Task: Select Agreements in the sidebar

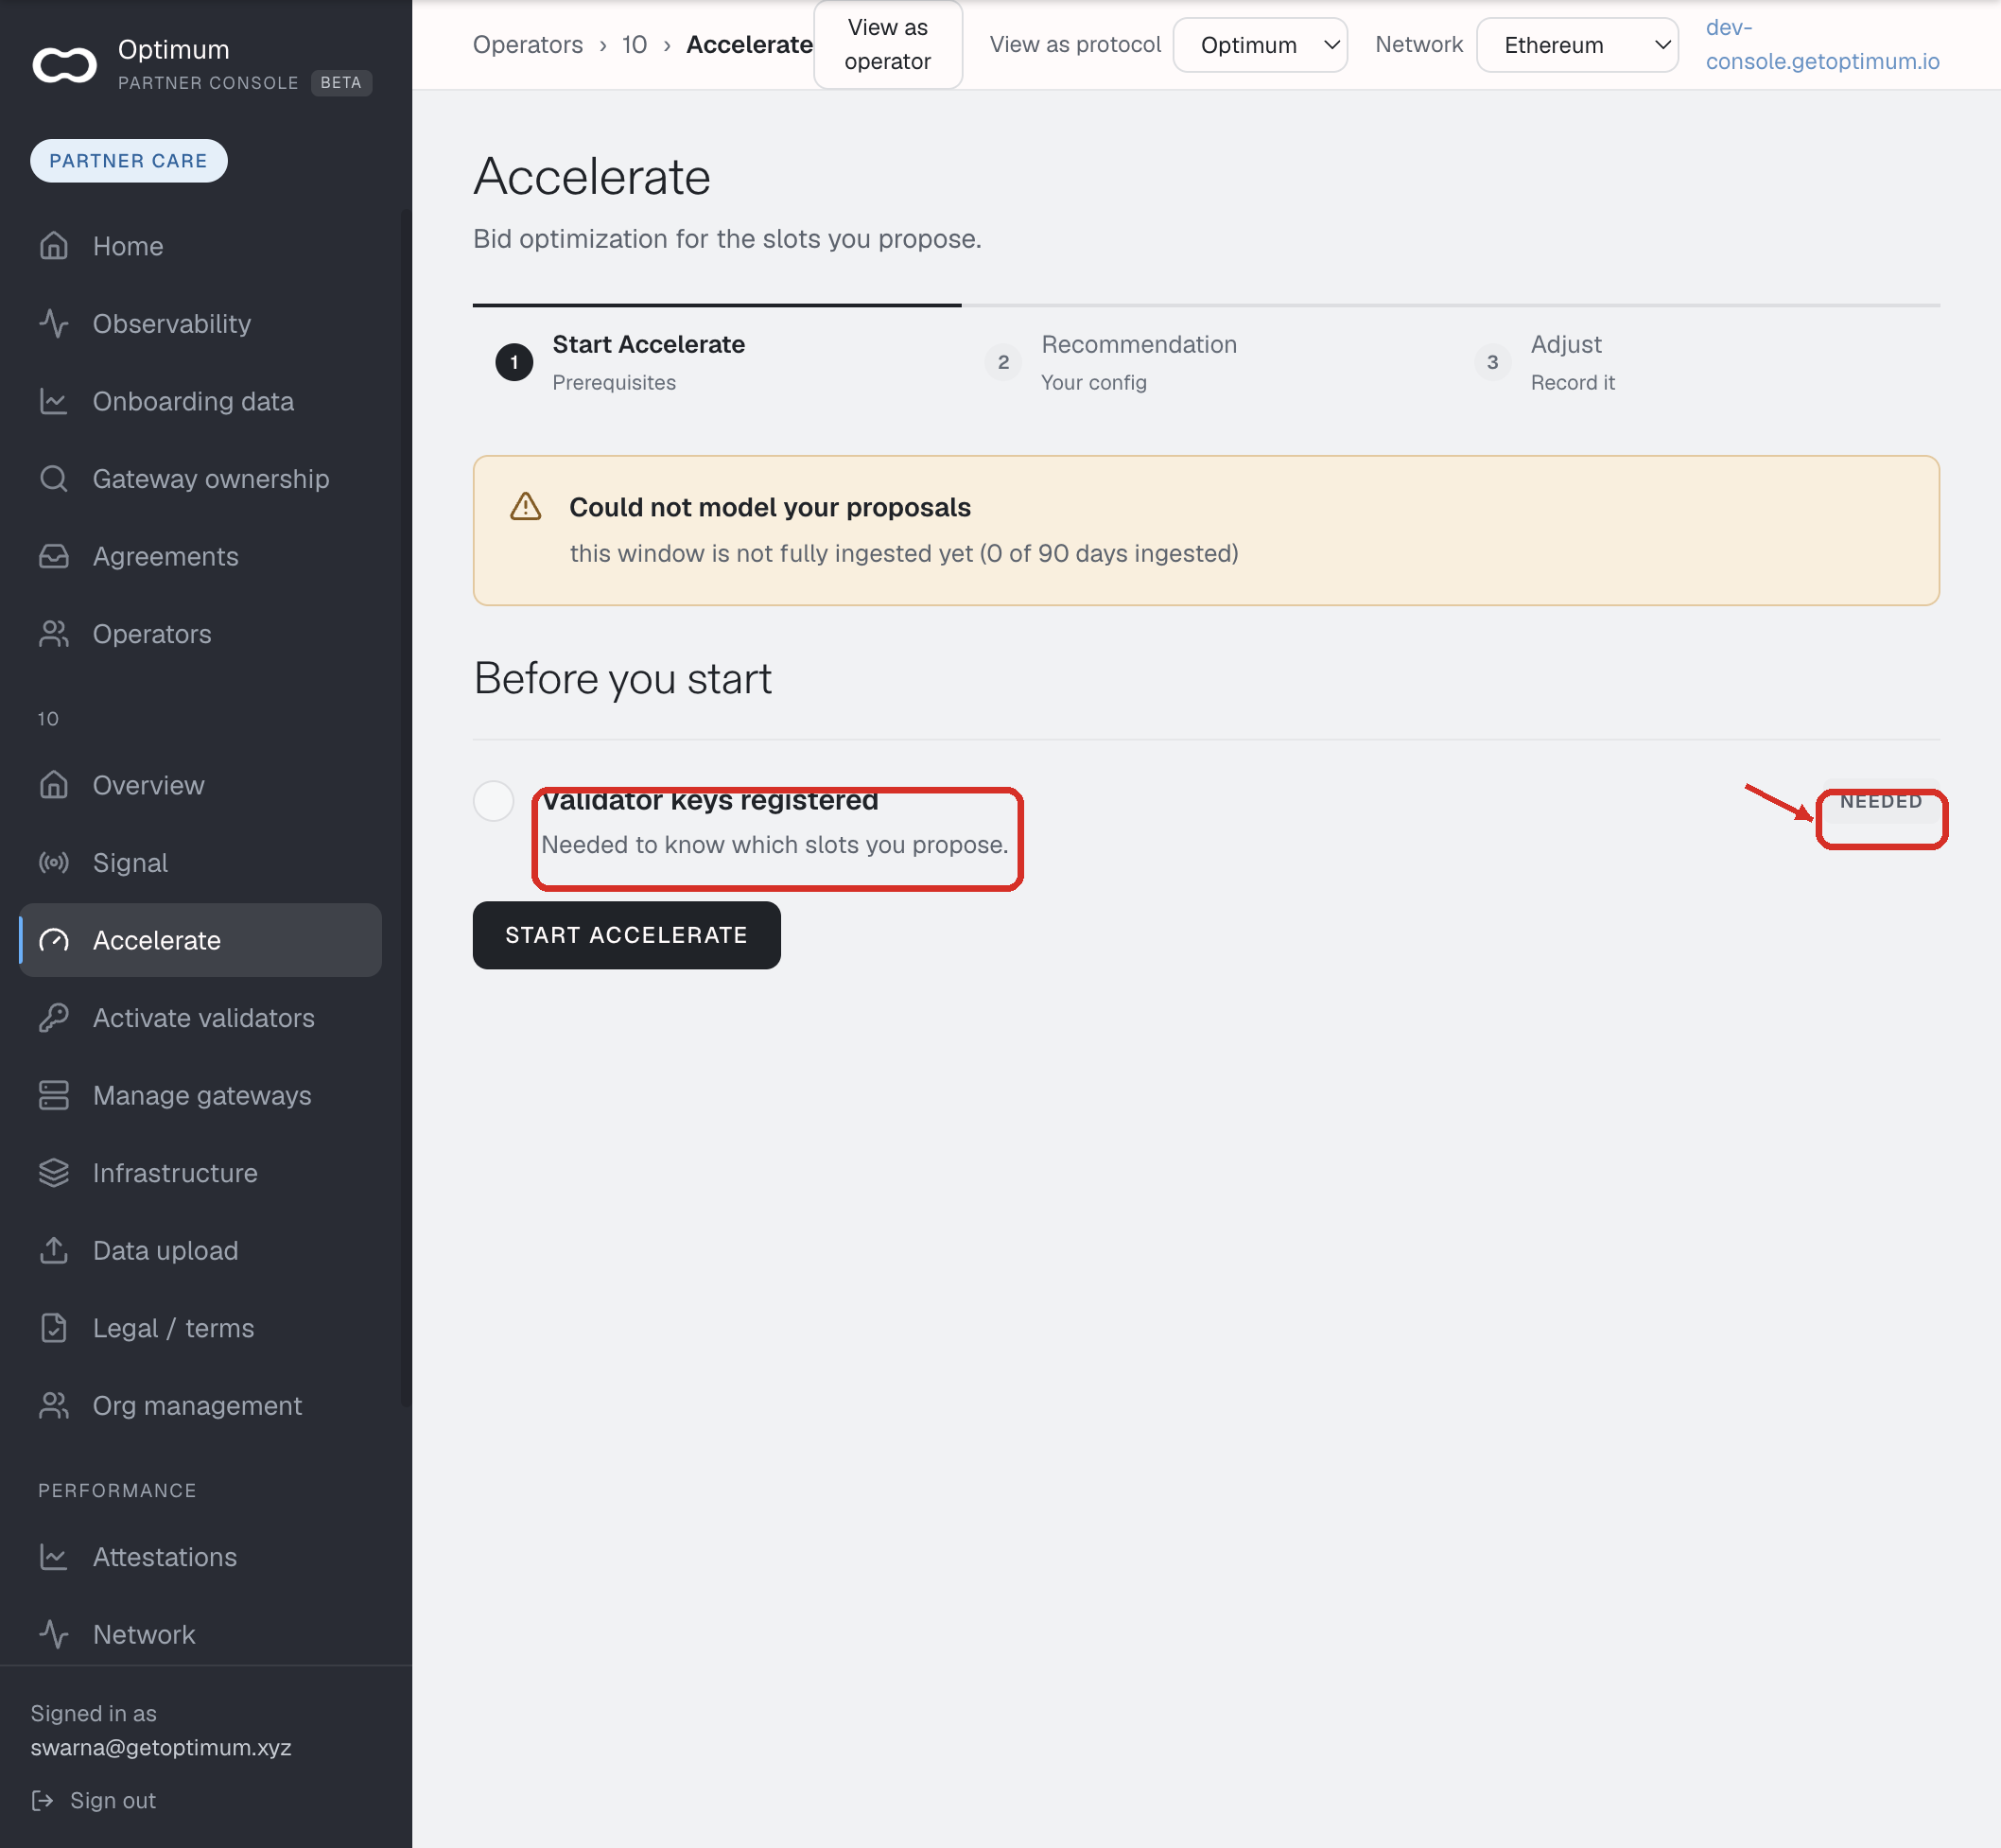Action: pos(200,556)
